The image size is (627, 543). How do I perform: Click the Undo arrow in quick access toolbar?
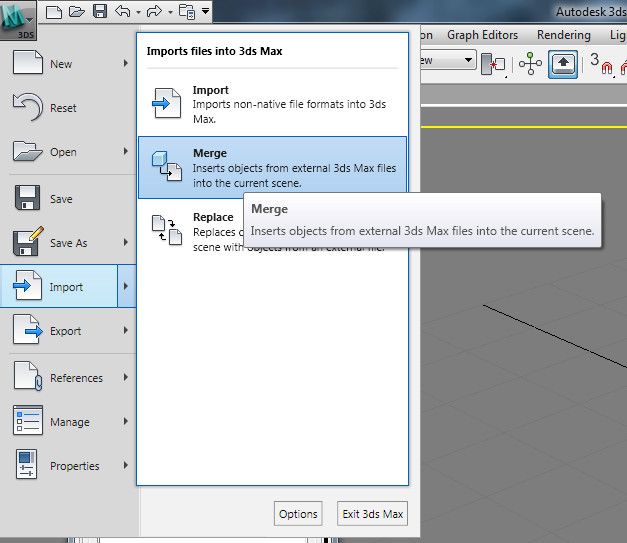(123, 11)
